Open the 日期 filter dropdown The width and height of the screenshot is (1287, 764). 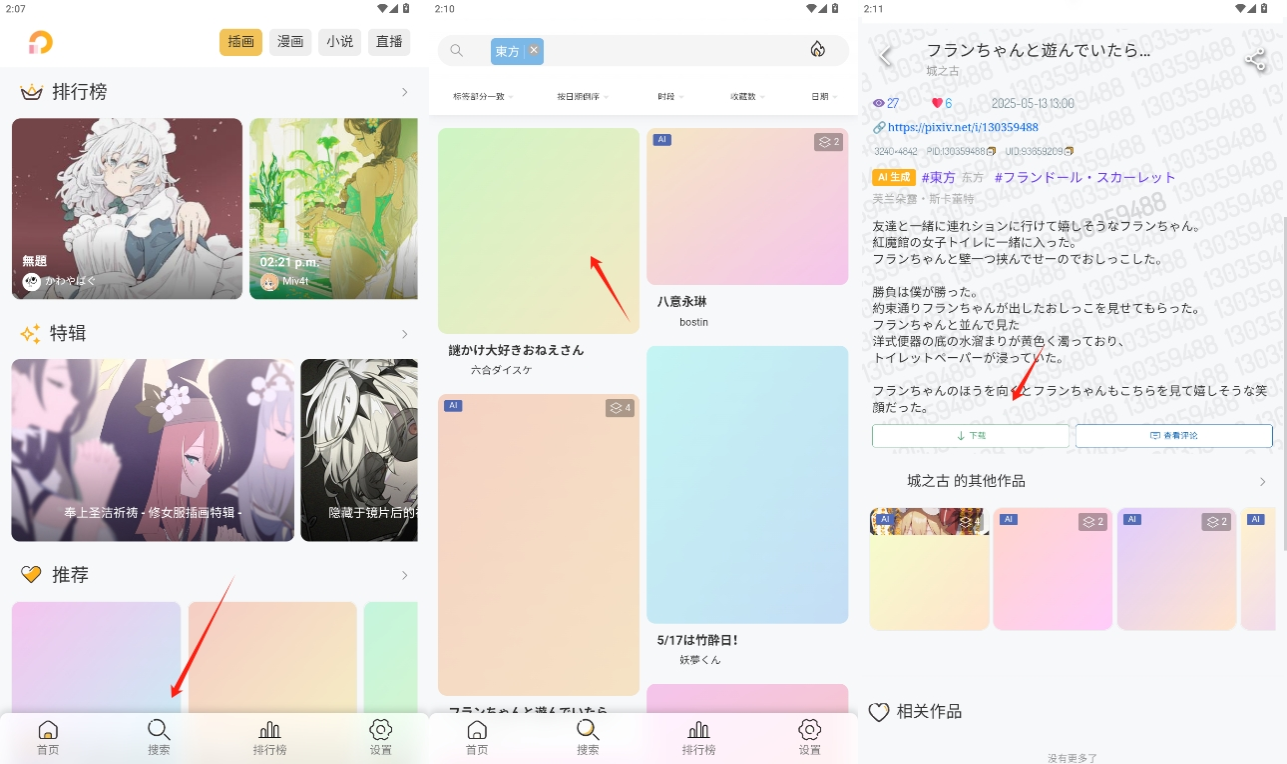(x=824, y=97)
